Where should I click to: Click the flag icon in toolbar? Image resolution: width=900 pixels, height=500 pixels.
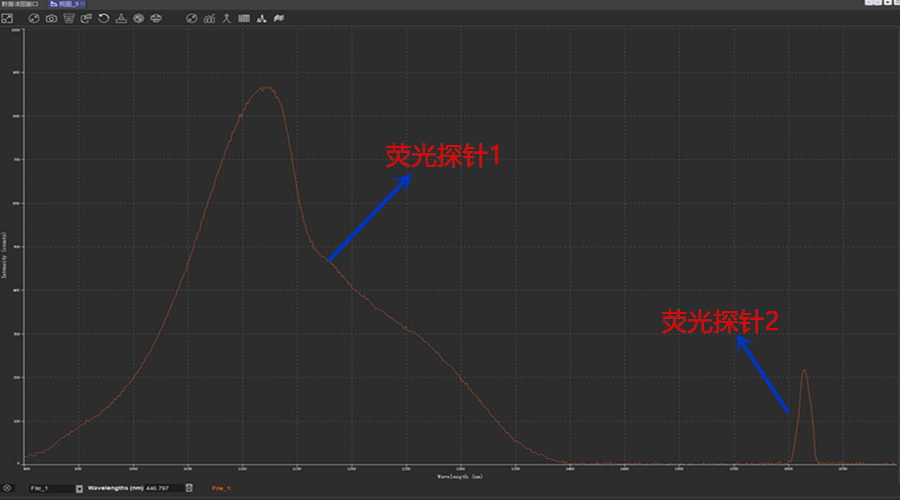[x=278, y=19]
